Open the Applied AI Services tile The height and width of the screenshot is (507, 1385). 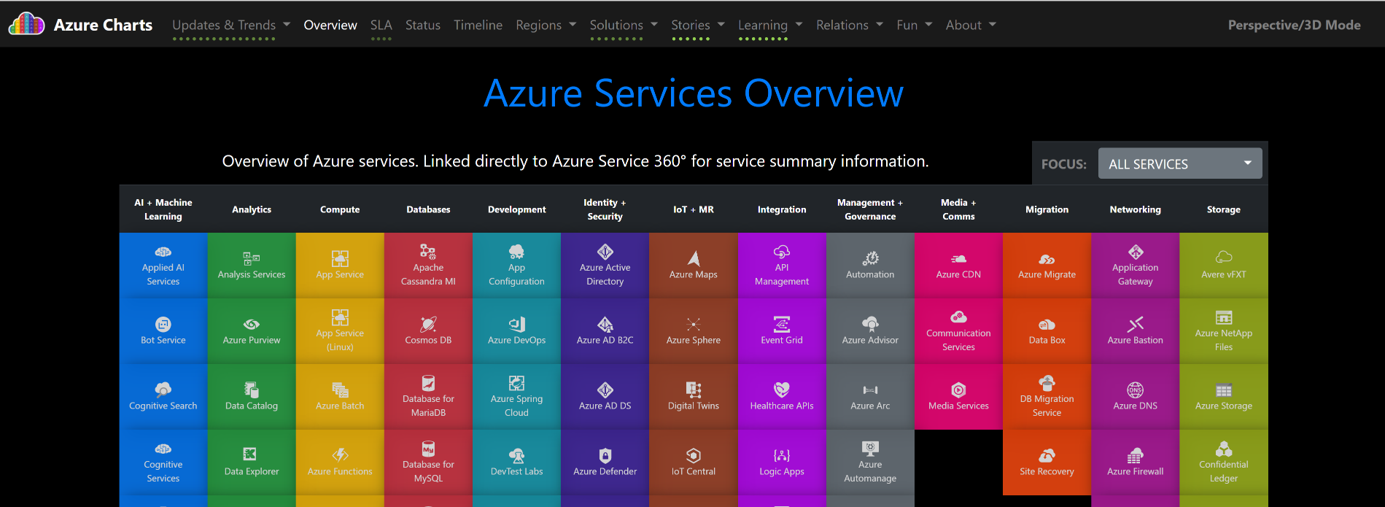point(163,266)
